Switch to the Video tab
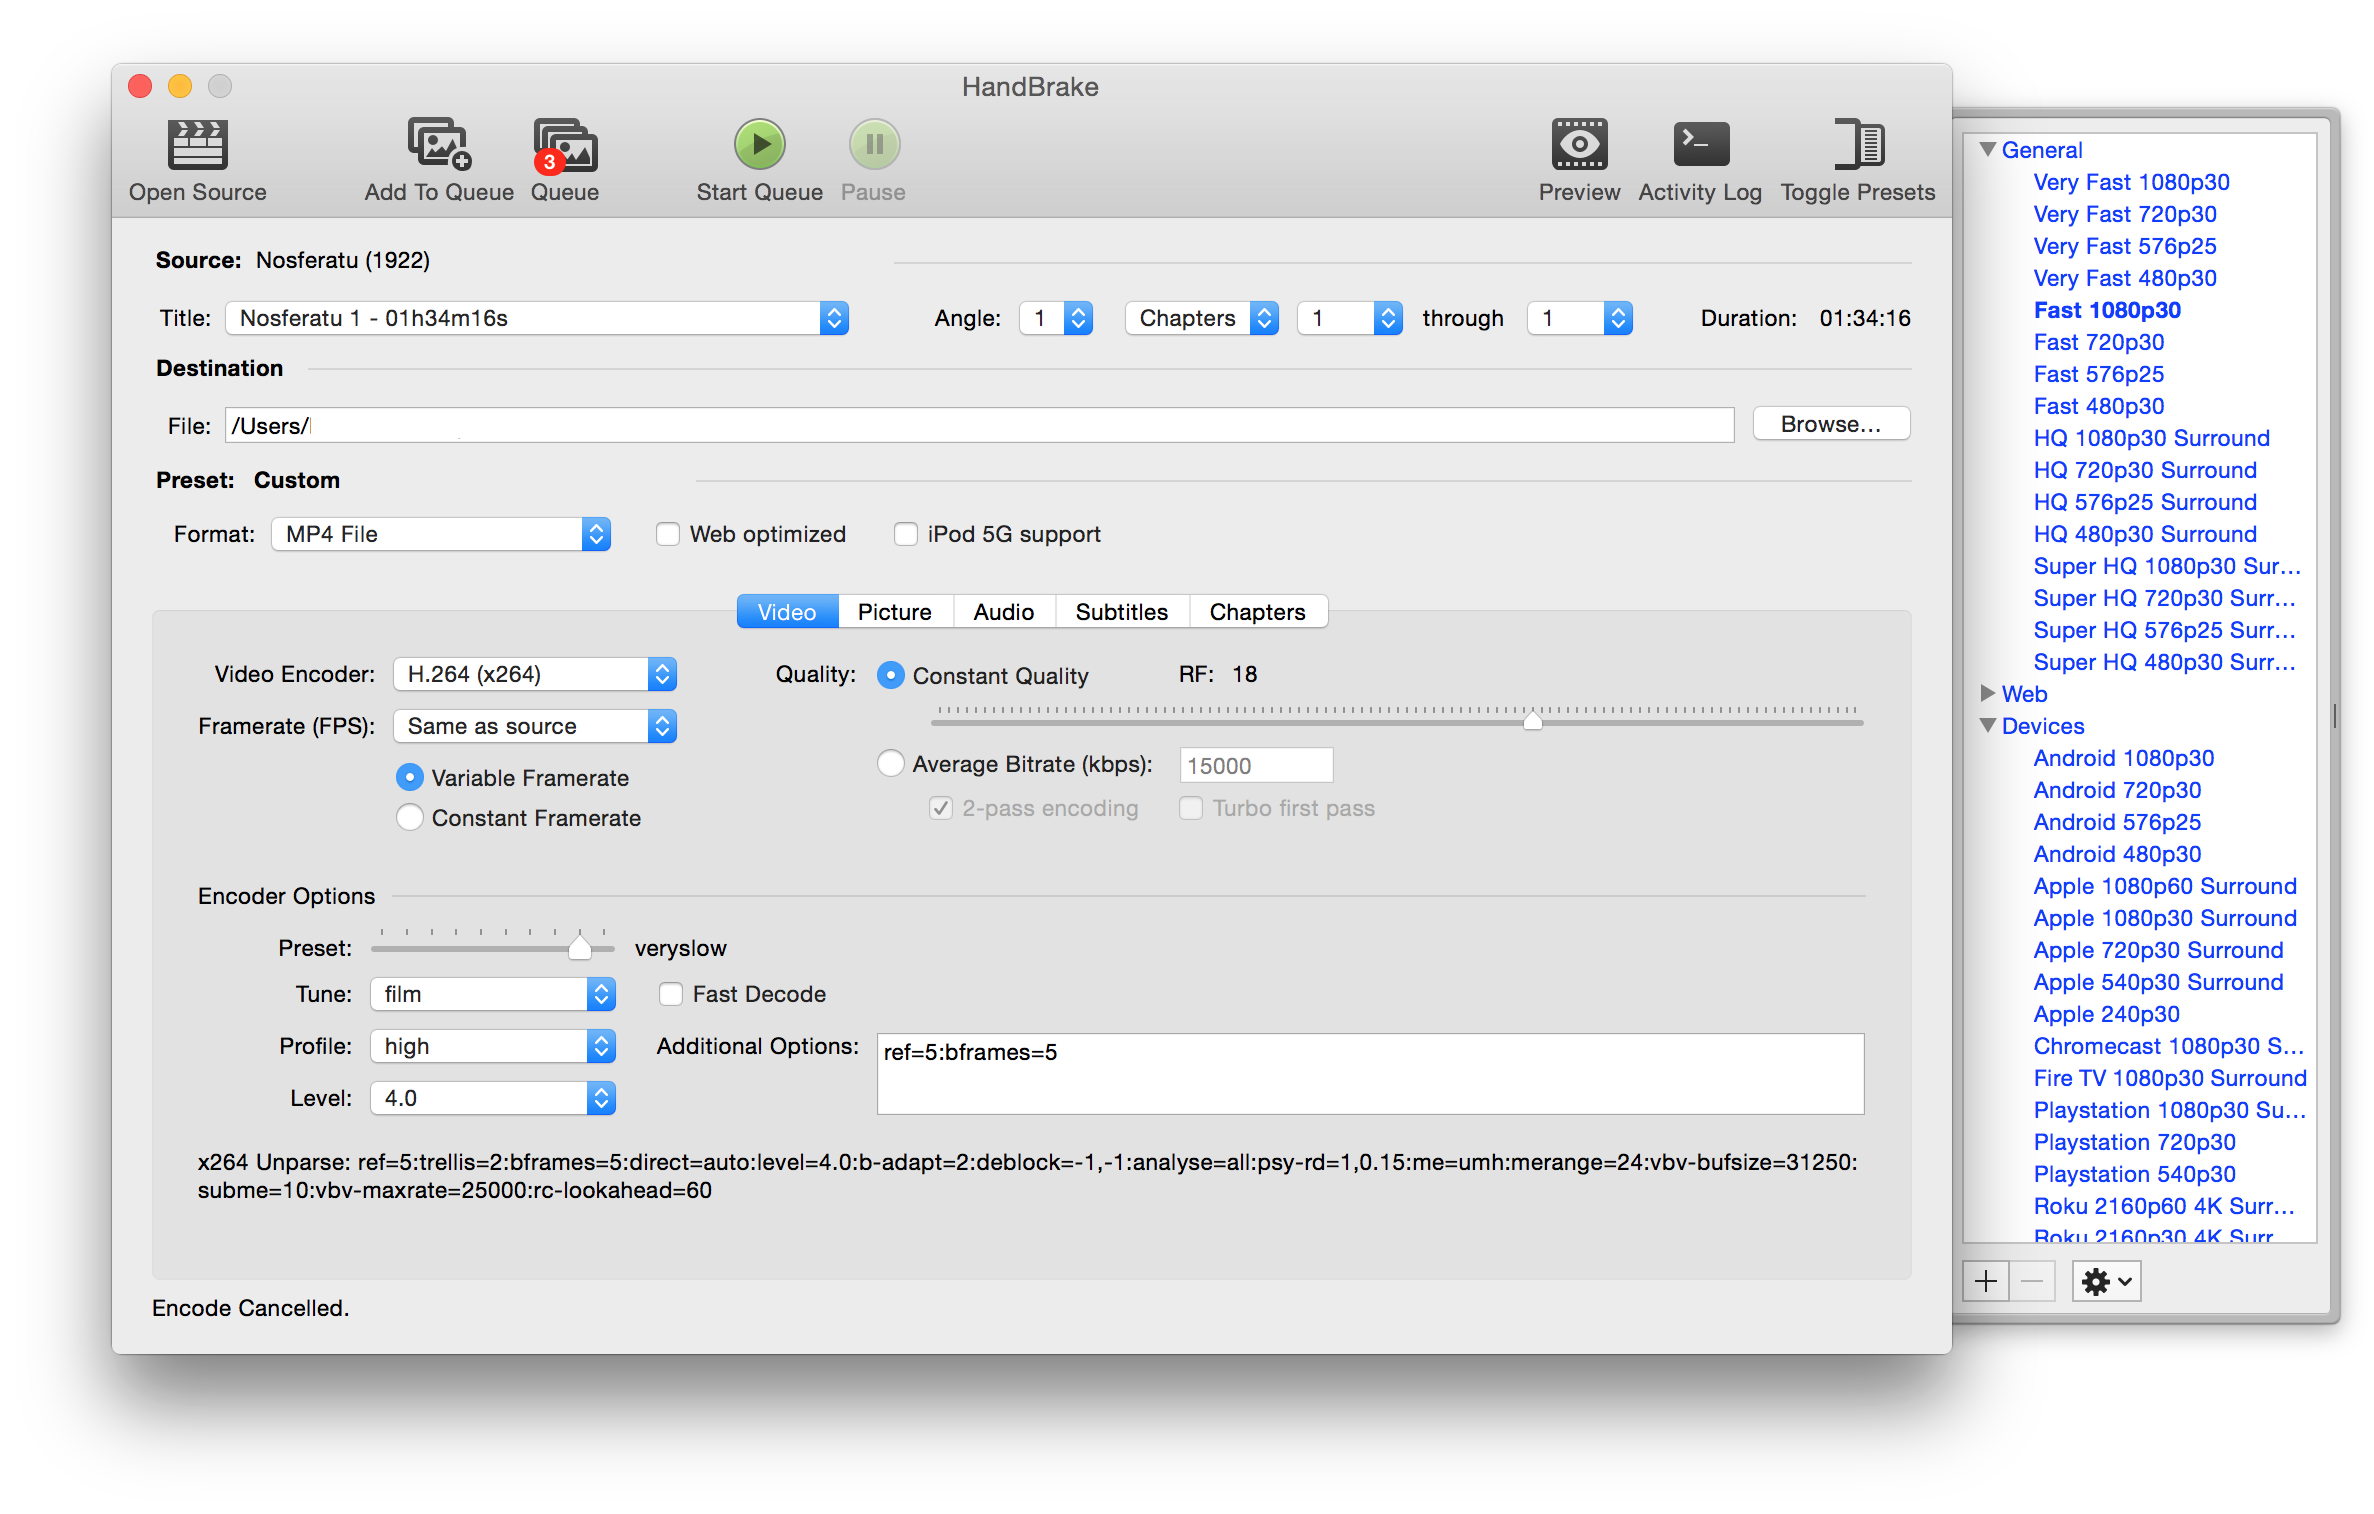2374x1514 pixels. [x=787, y=612]
